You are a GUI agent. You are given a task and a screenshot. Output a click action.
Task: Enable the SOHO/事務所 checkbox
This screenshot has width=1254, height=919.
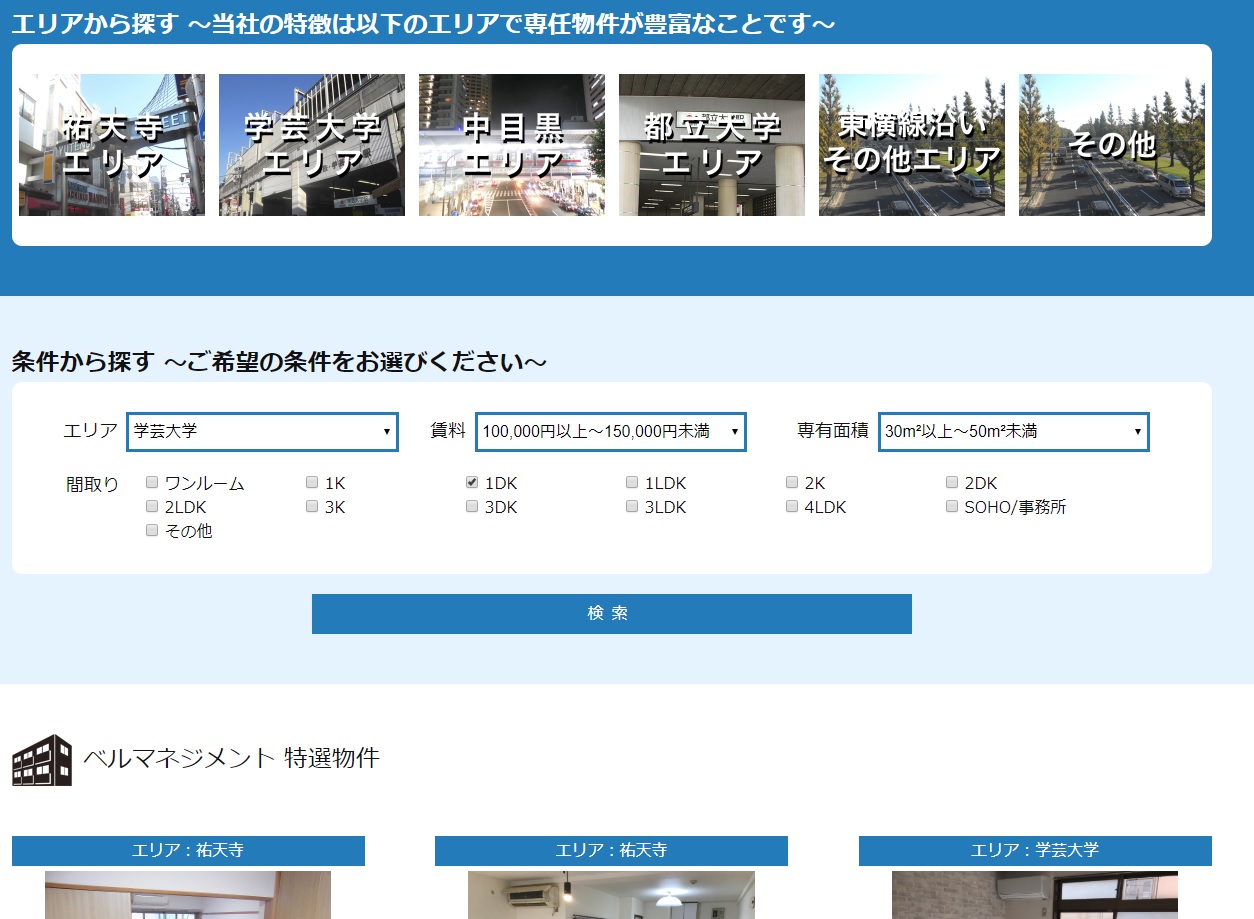(951, 506)
